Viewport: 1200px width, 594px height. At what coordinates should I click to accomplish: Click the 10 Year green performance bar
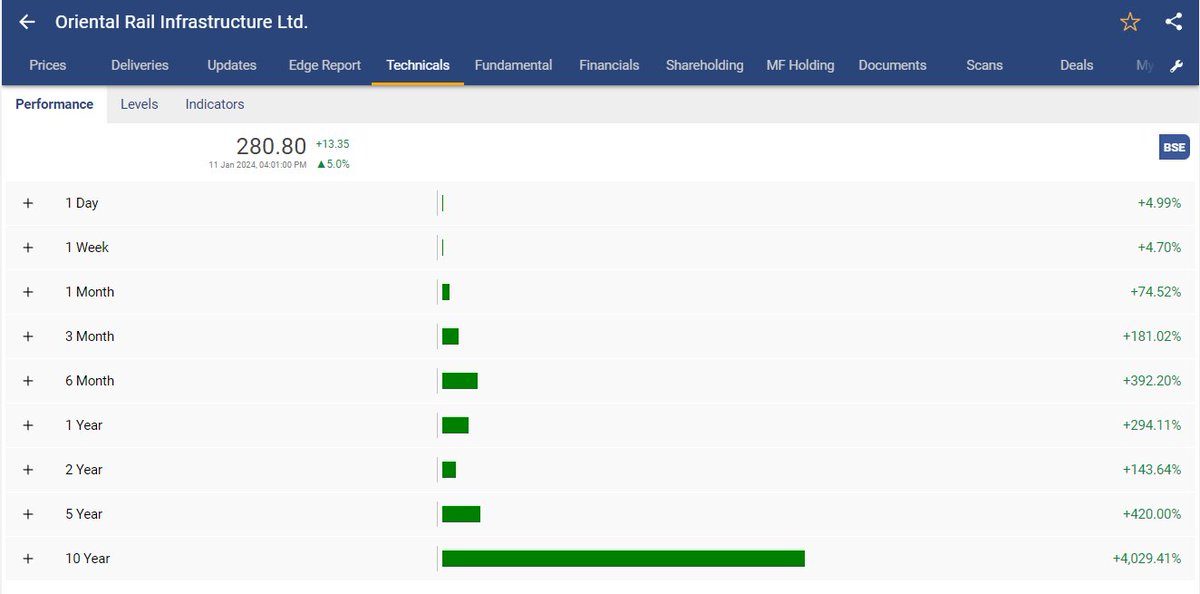[623, 558]
